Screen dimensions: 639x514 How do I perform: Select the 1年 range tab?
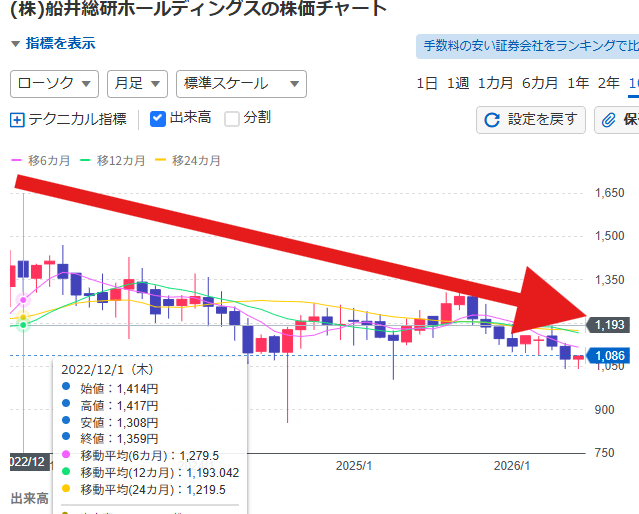tap(578, 83)
